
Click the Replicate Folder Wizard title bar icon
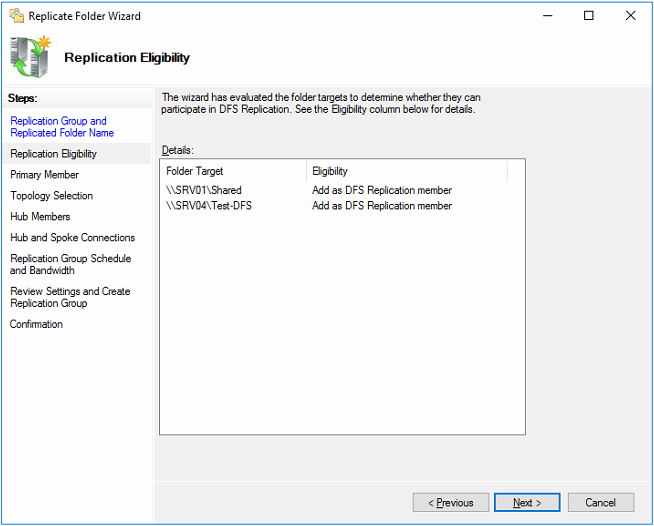pyautogui.click(x=15, y=16)
